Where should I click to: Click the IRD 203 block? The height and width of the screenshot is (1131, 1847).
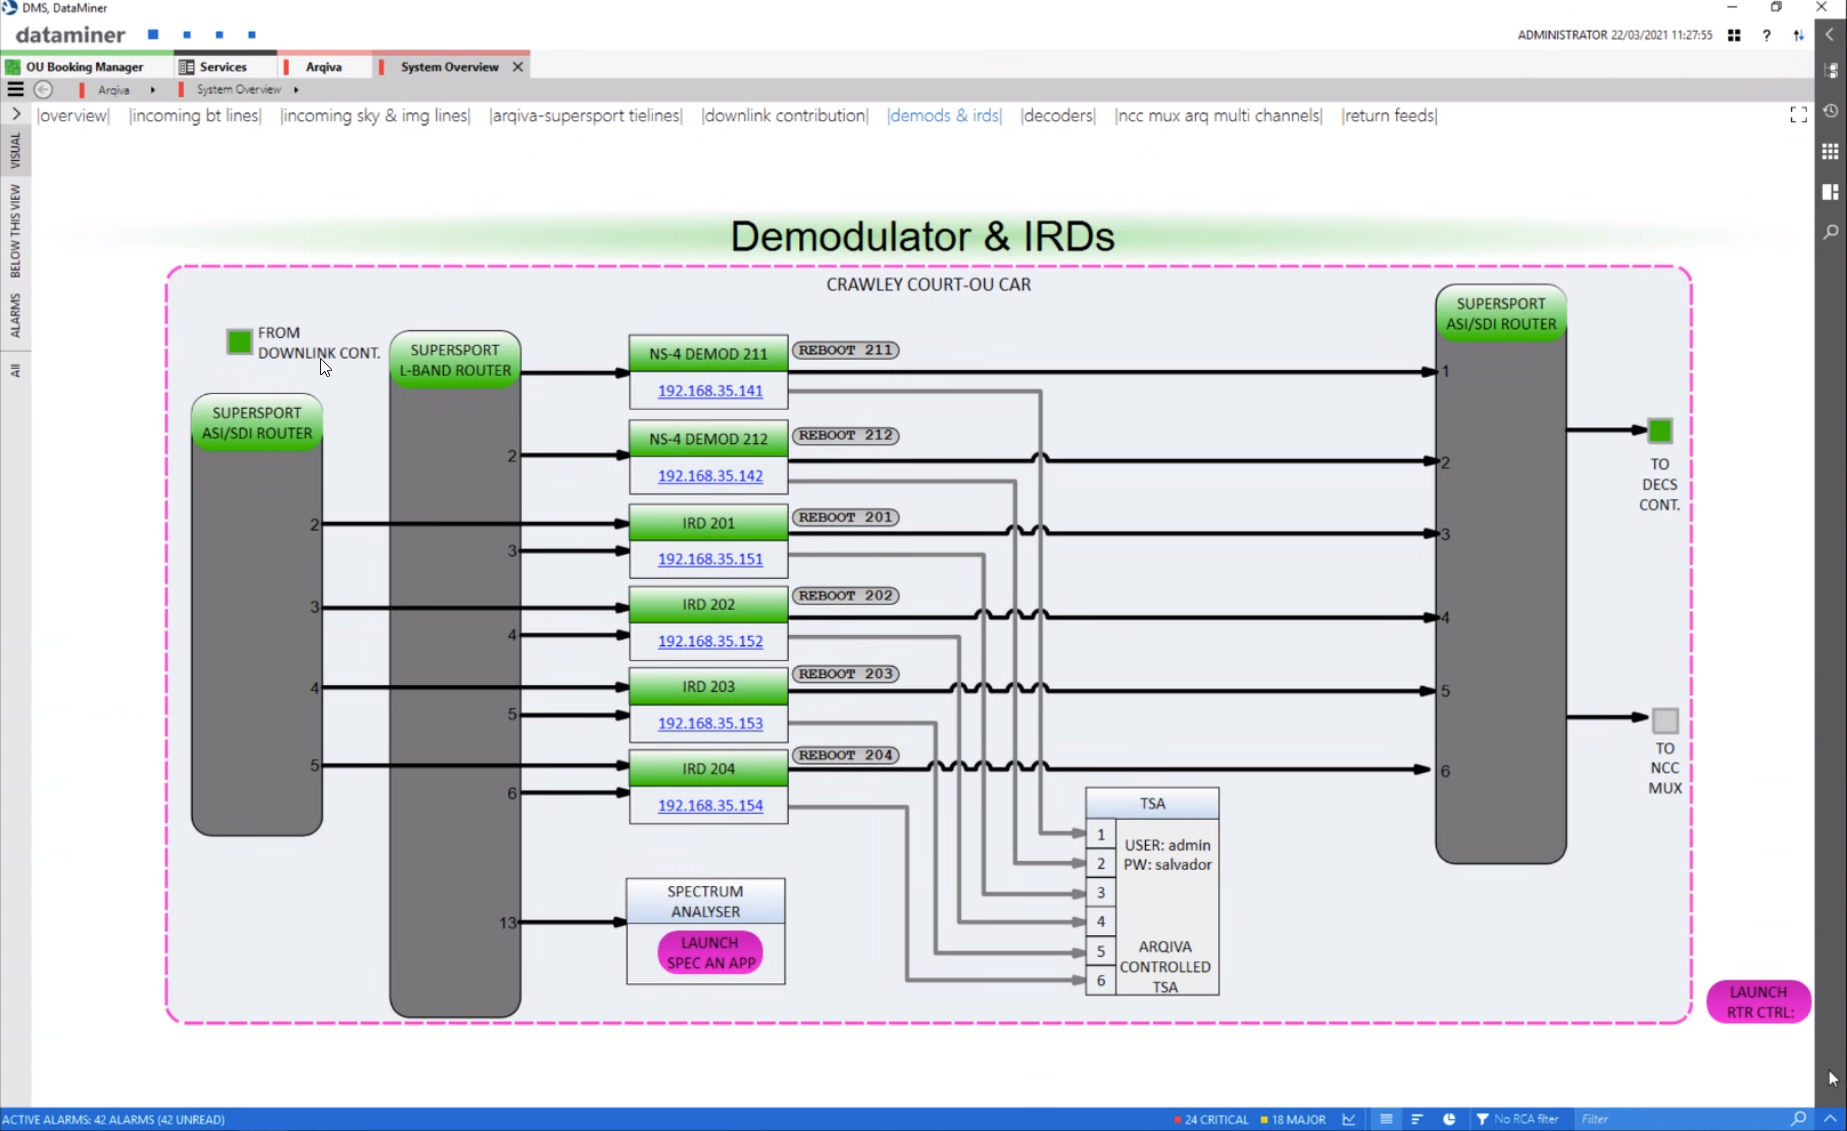click(708, 686)
